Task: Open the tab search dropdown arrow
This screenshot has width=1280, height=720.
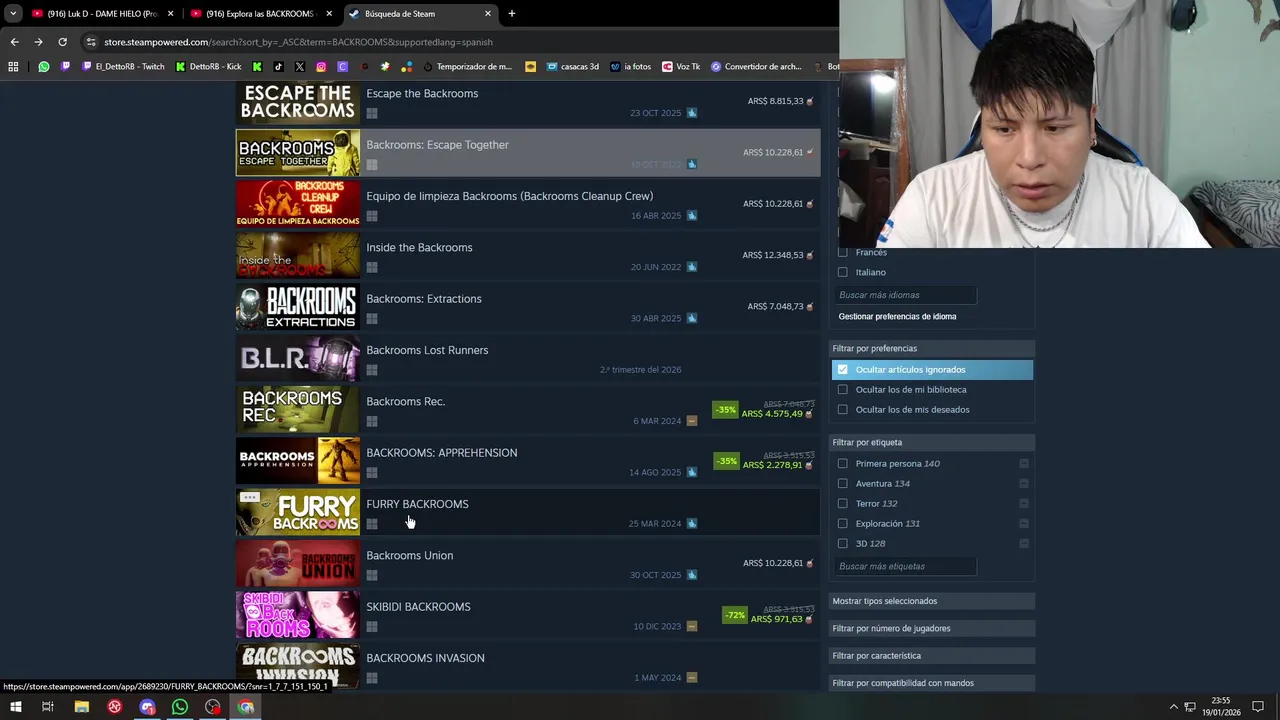Action: click(x=13, y=14)
